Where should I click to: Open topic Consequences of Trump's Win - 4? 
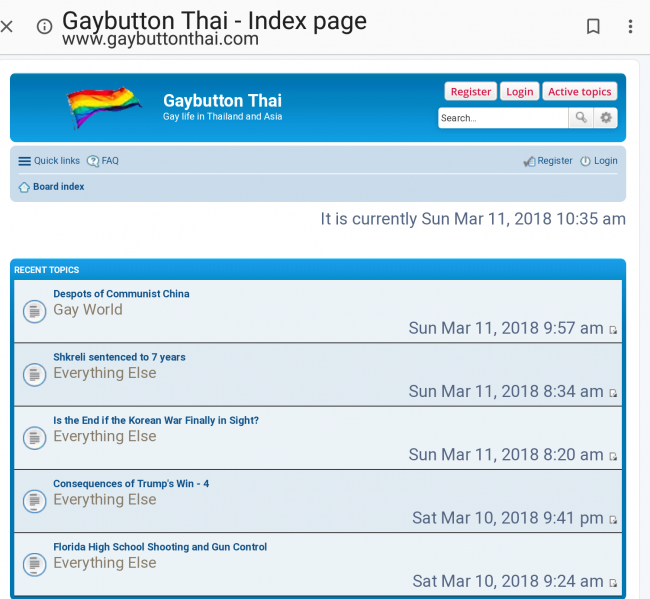click(x=131, y=484)
